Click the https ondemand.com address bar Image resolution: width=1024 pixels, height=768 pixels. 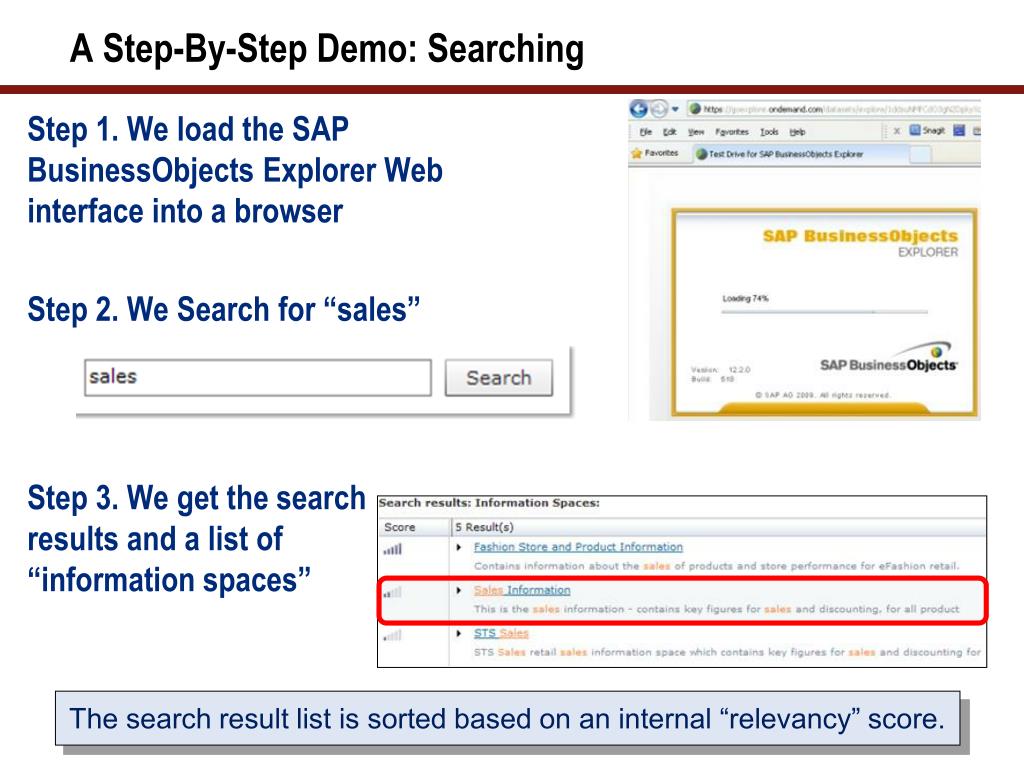tap(834, 109)
